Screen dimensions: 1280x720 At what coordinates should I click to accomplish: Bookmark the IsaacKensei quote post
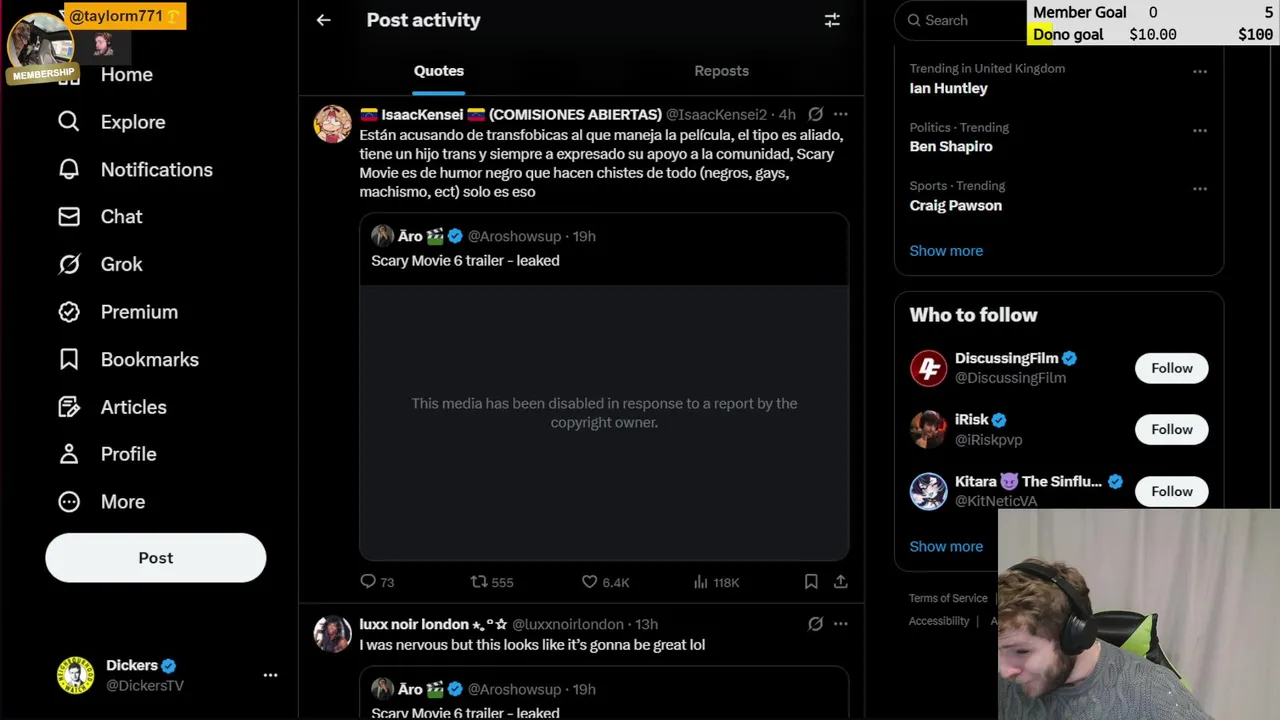click(x=811, y=582)
